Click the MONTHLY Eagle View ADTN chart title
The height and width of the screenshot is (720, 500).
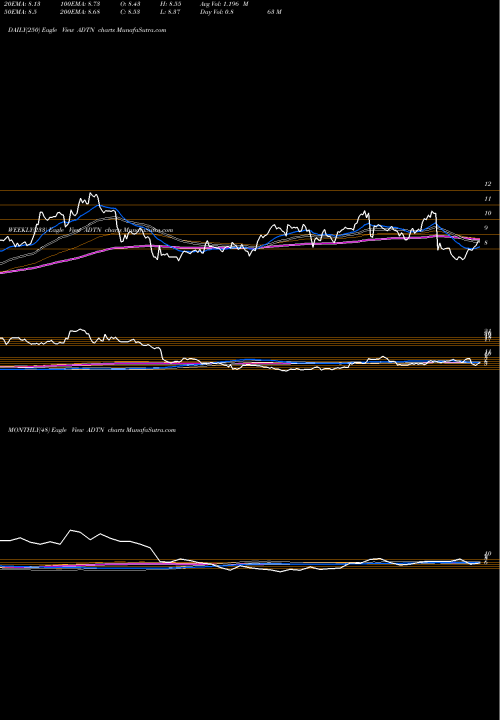[92, 430]
